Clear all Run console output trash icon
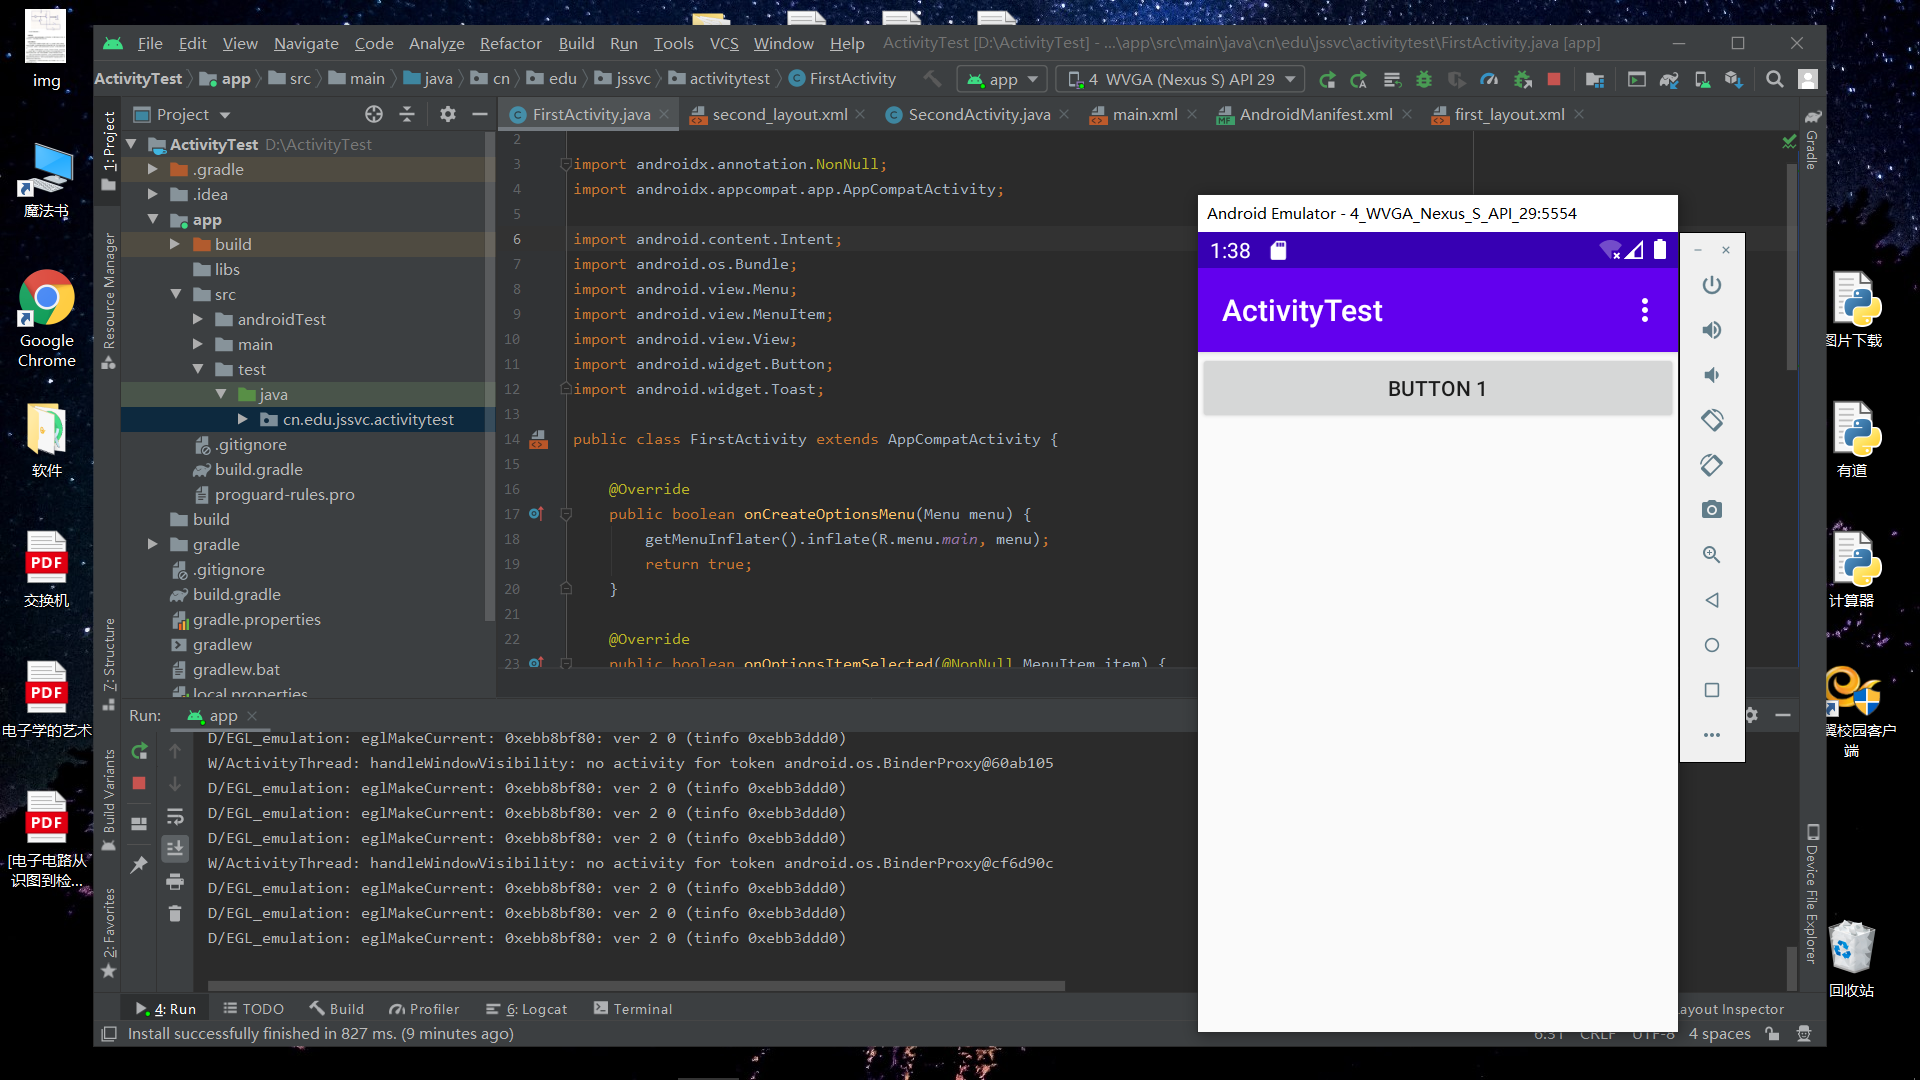The image size is (1920, 1080). [175, 913]
